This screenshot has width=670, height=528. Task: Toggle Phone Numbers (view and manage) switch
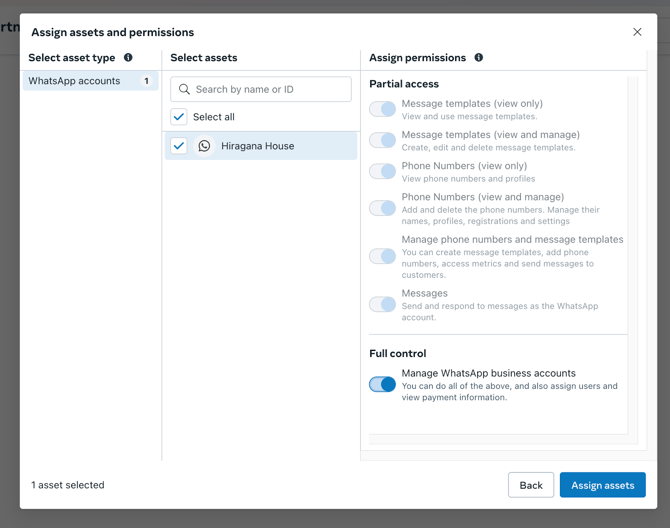[382, 208]
